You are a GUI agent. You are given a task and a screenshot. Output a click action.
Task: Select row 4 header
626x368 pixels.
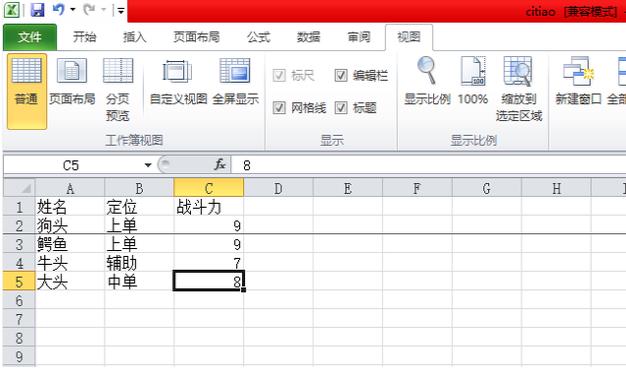point(19,263)
